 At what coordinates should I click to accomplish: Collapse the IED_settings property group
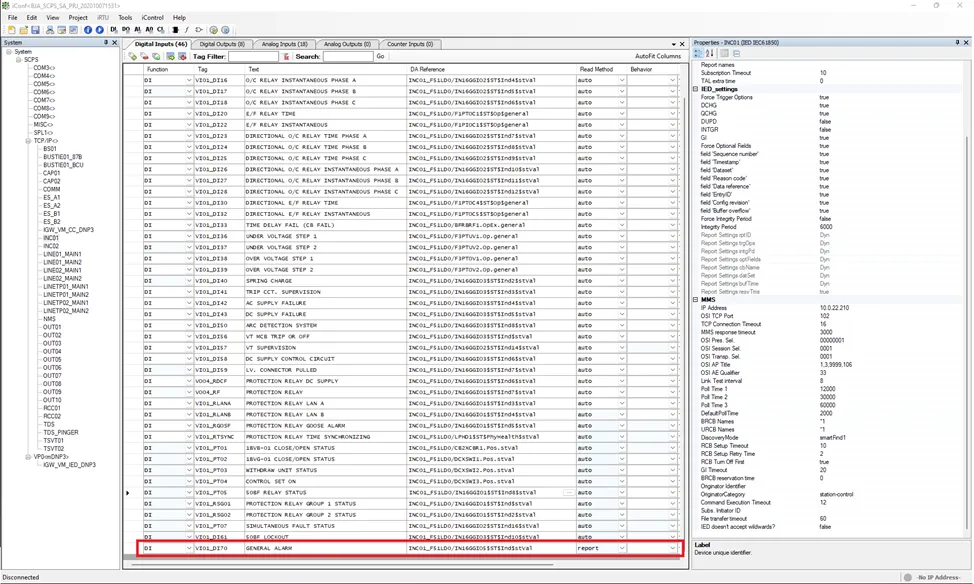point(696,89)
